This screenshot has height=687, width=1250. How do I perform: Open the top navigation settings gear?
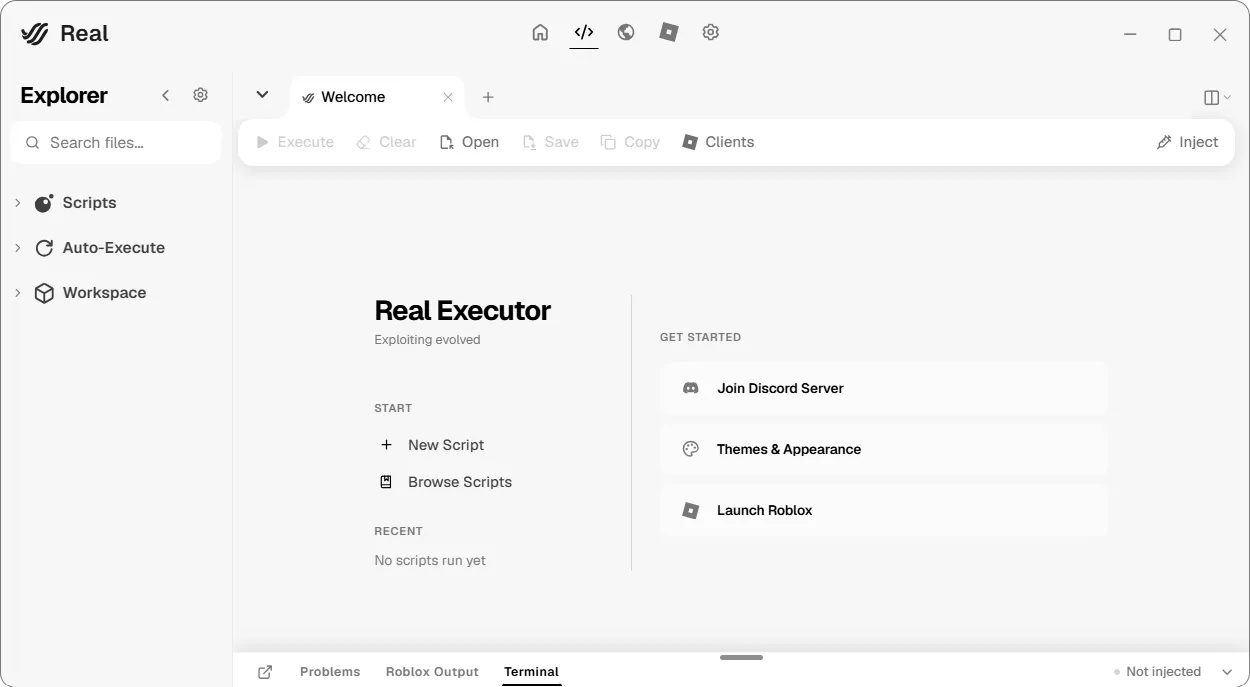711,32
